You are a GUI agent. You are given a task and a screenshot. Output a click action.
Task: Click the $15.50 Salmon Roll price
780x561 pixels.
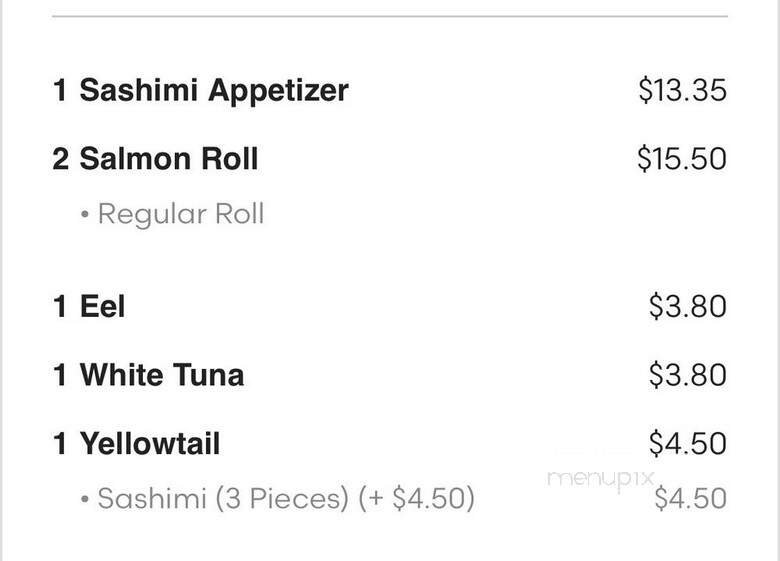(x=682, y=159)
